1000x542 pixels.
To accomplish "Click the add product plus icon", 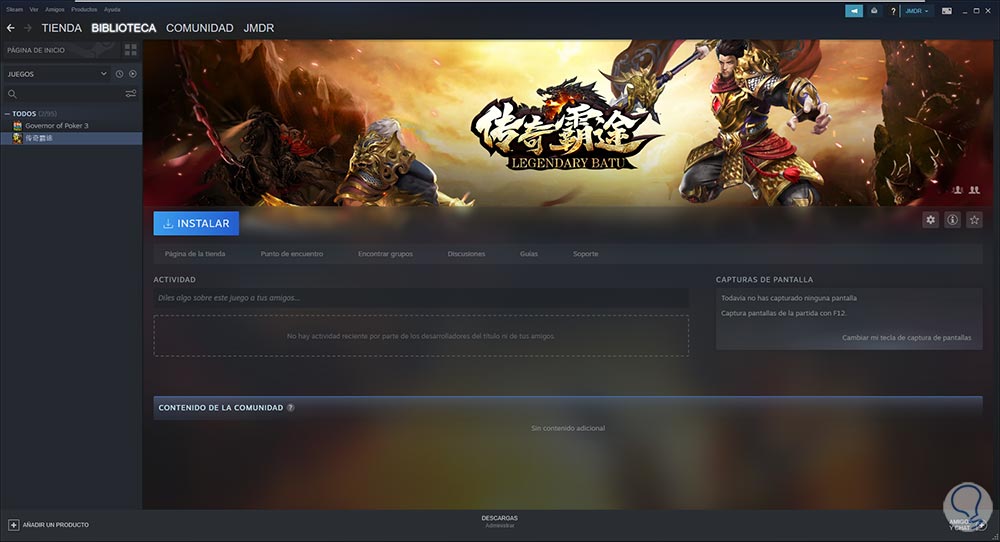I will click(x=13, y=525).
